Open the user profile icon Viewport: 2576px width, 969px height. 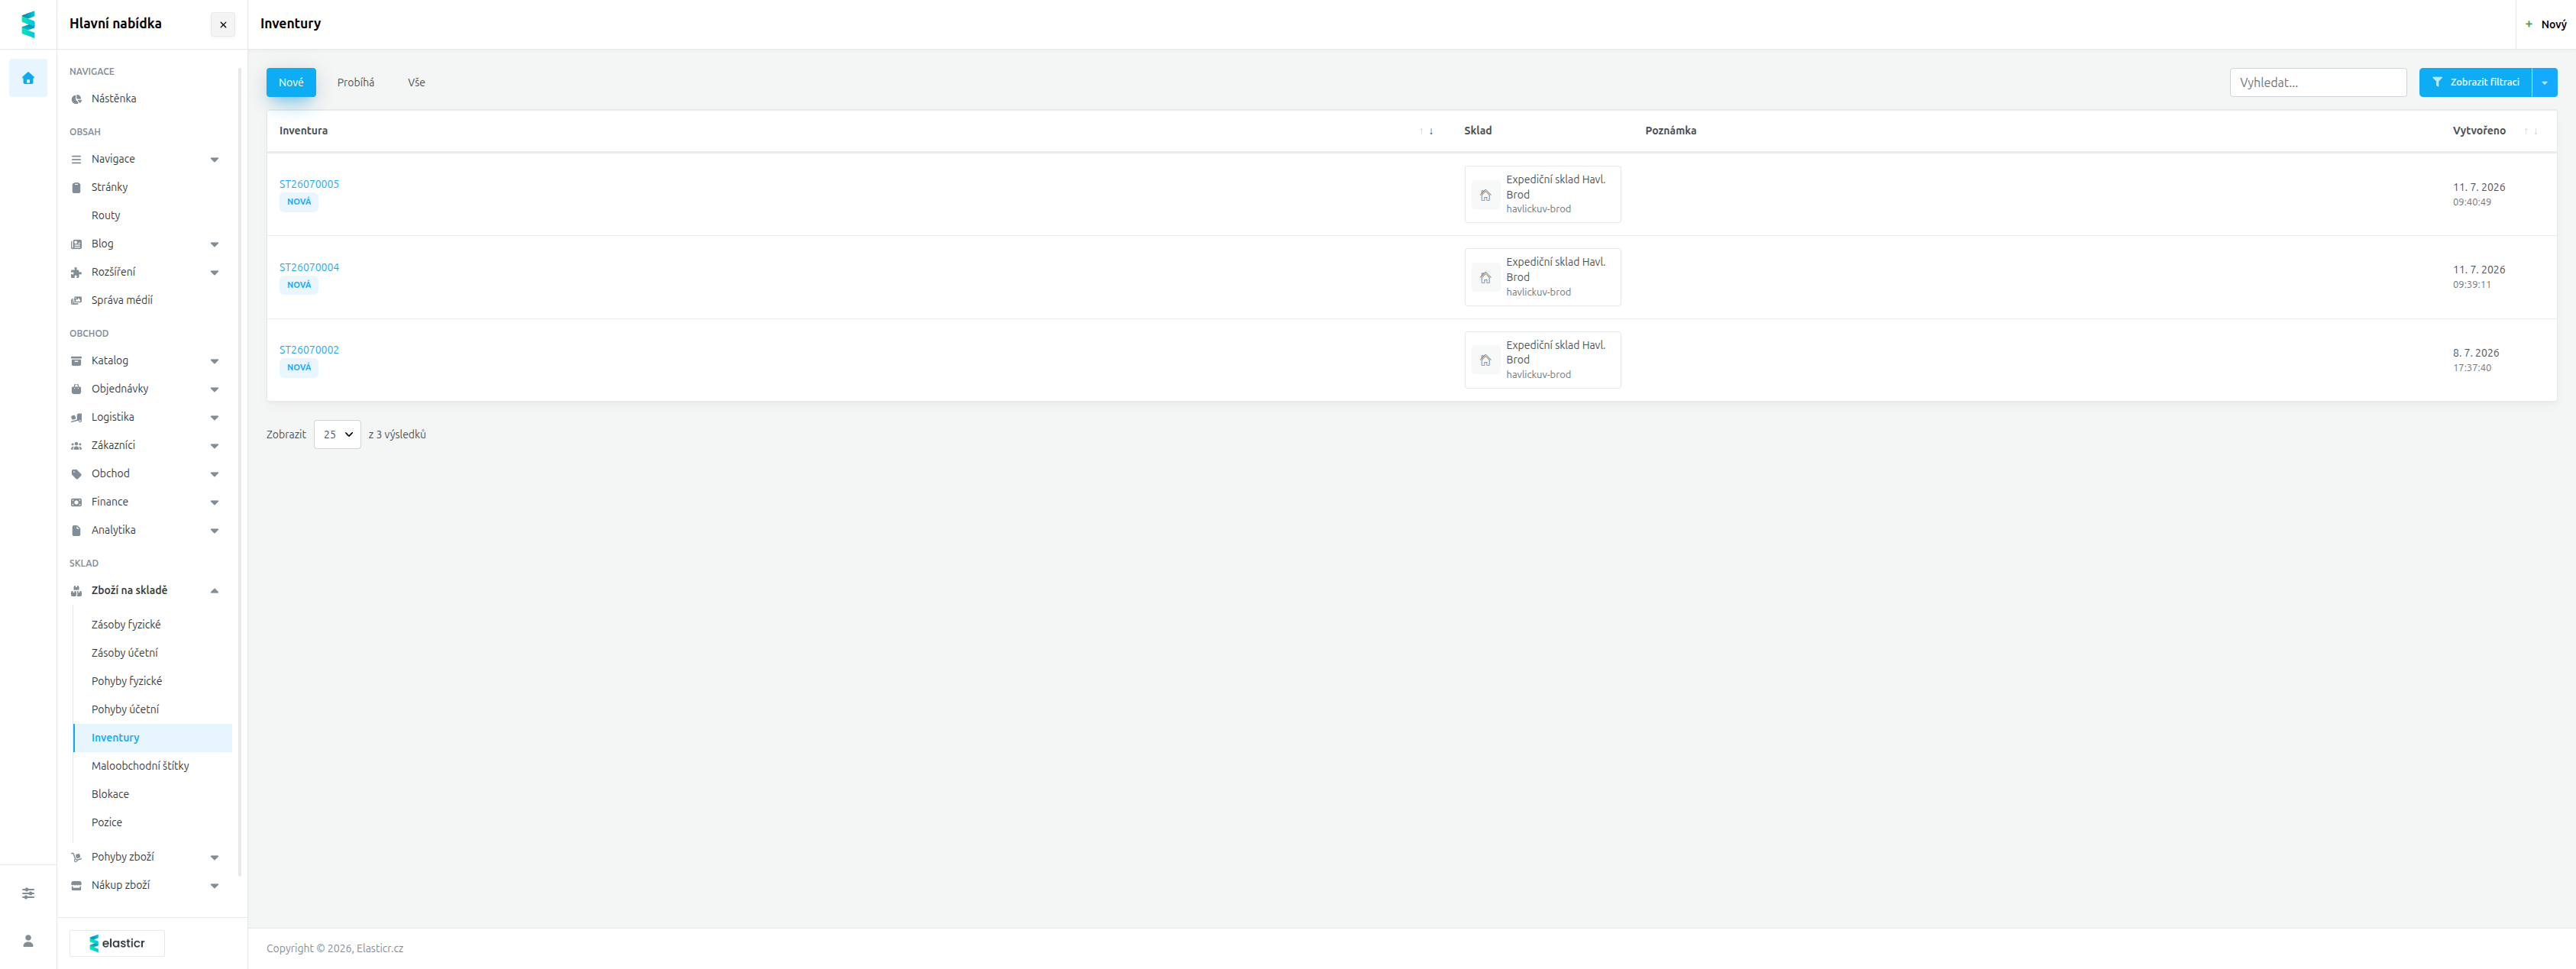coord(28,941)
